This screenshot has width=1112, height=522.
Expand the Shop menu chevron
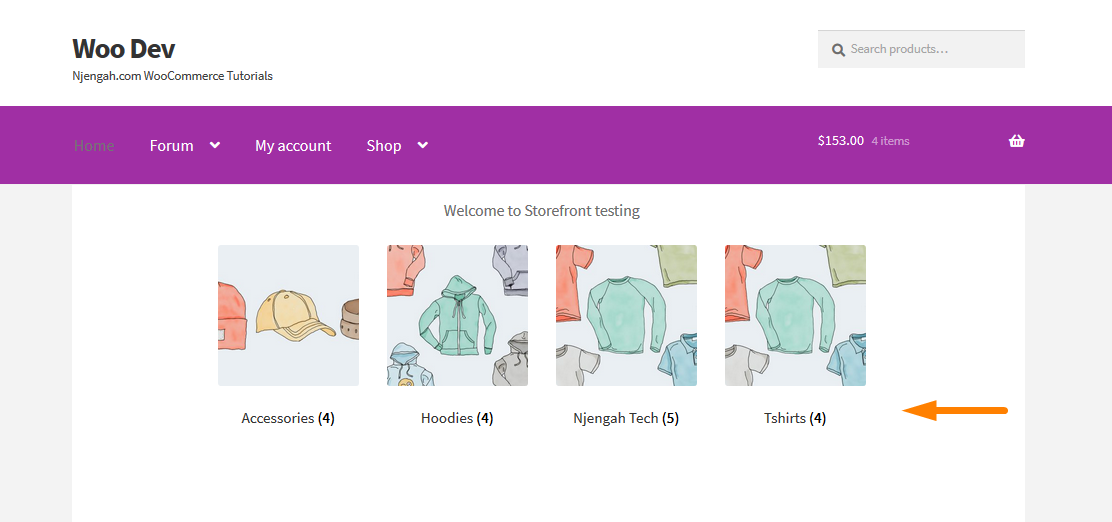pos(423,145)
